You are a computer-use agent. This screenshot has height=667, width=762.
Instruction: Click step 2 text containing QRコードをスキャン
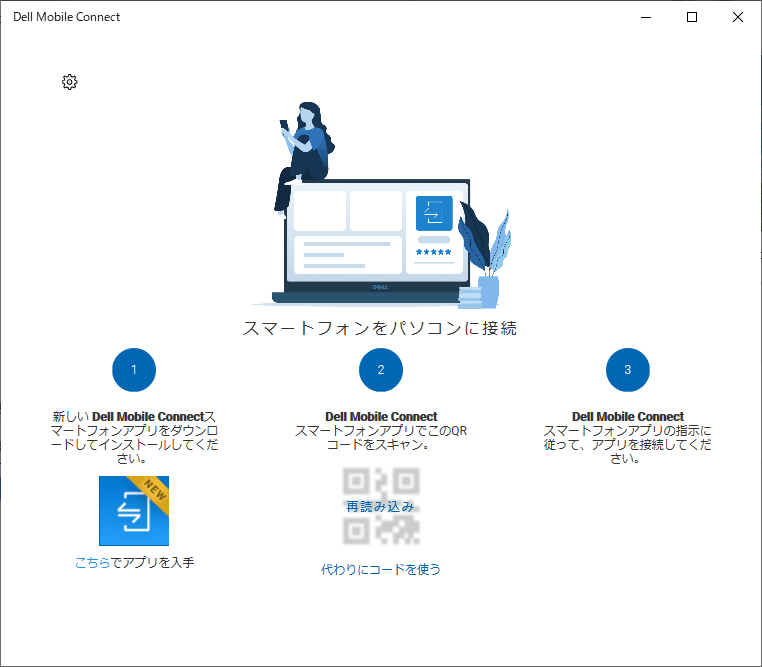tap(381, 430)
